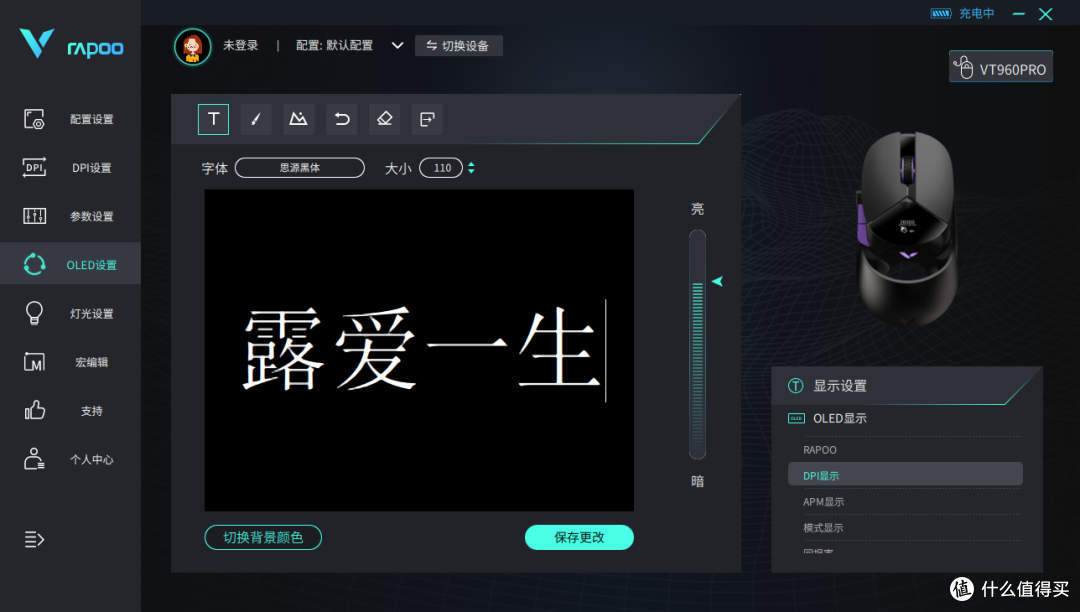Select the OLED设置 sidebar entry

pyautogui.click(x=70, y=264)
